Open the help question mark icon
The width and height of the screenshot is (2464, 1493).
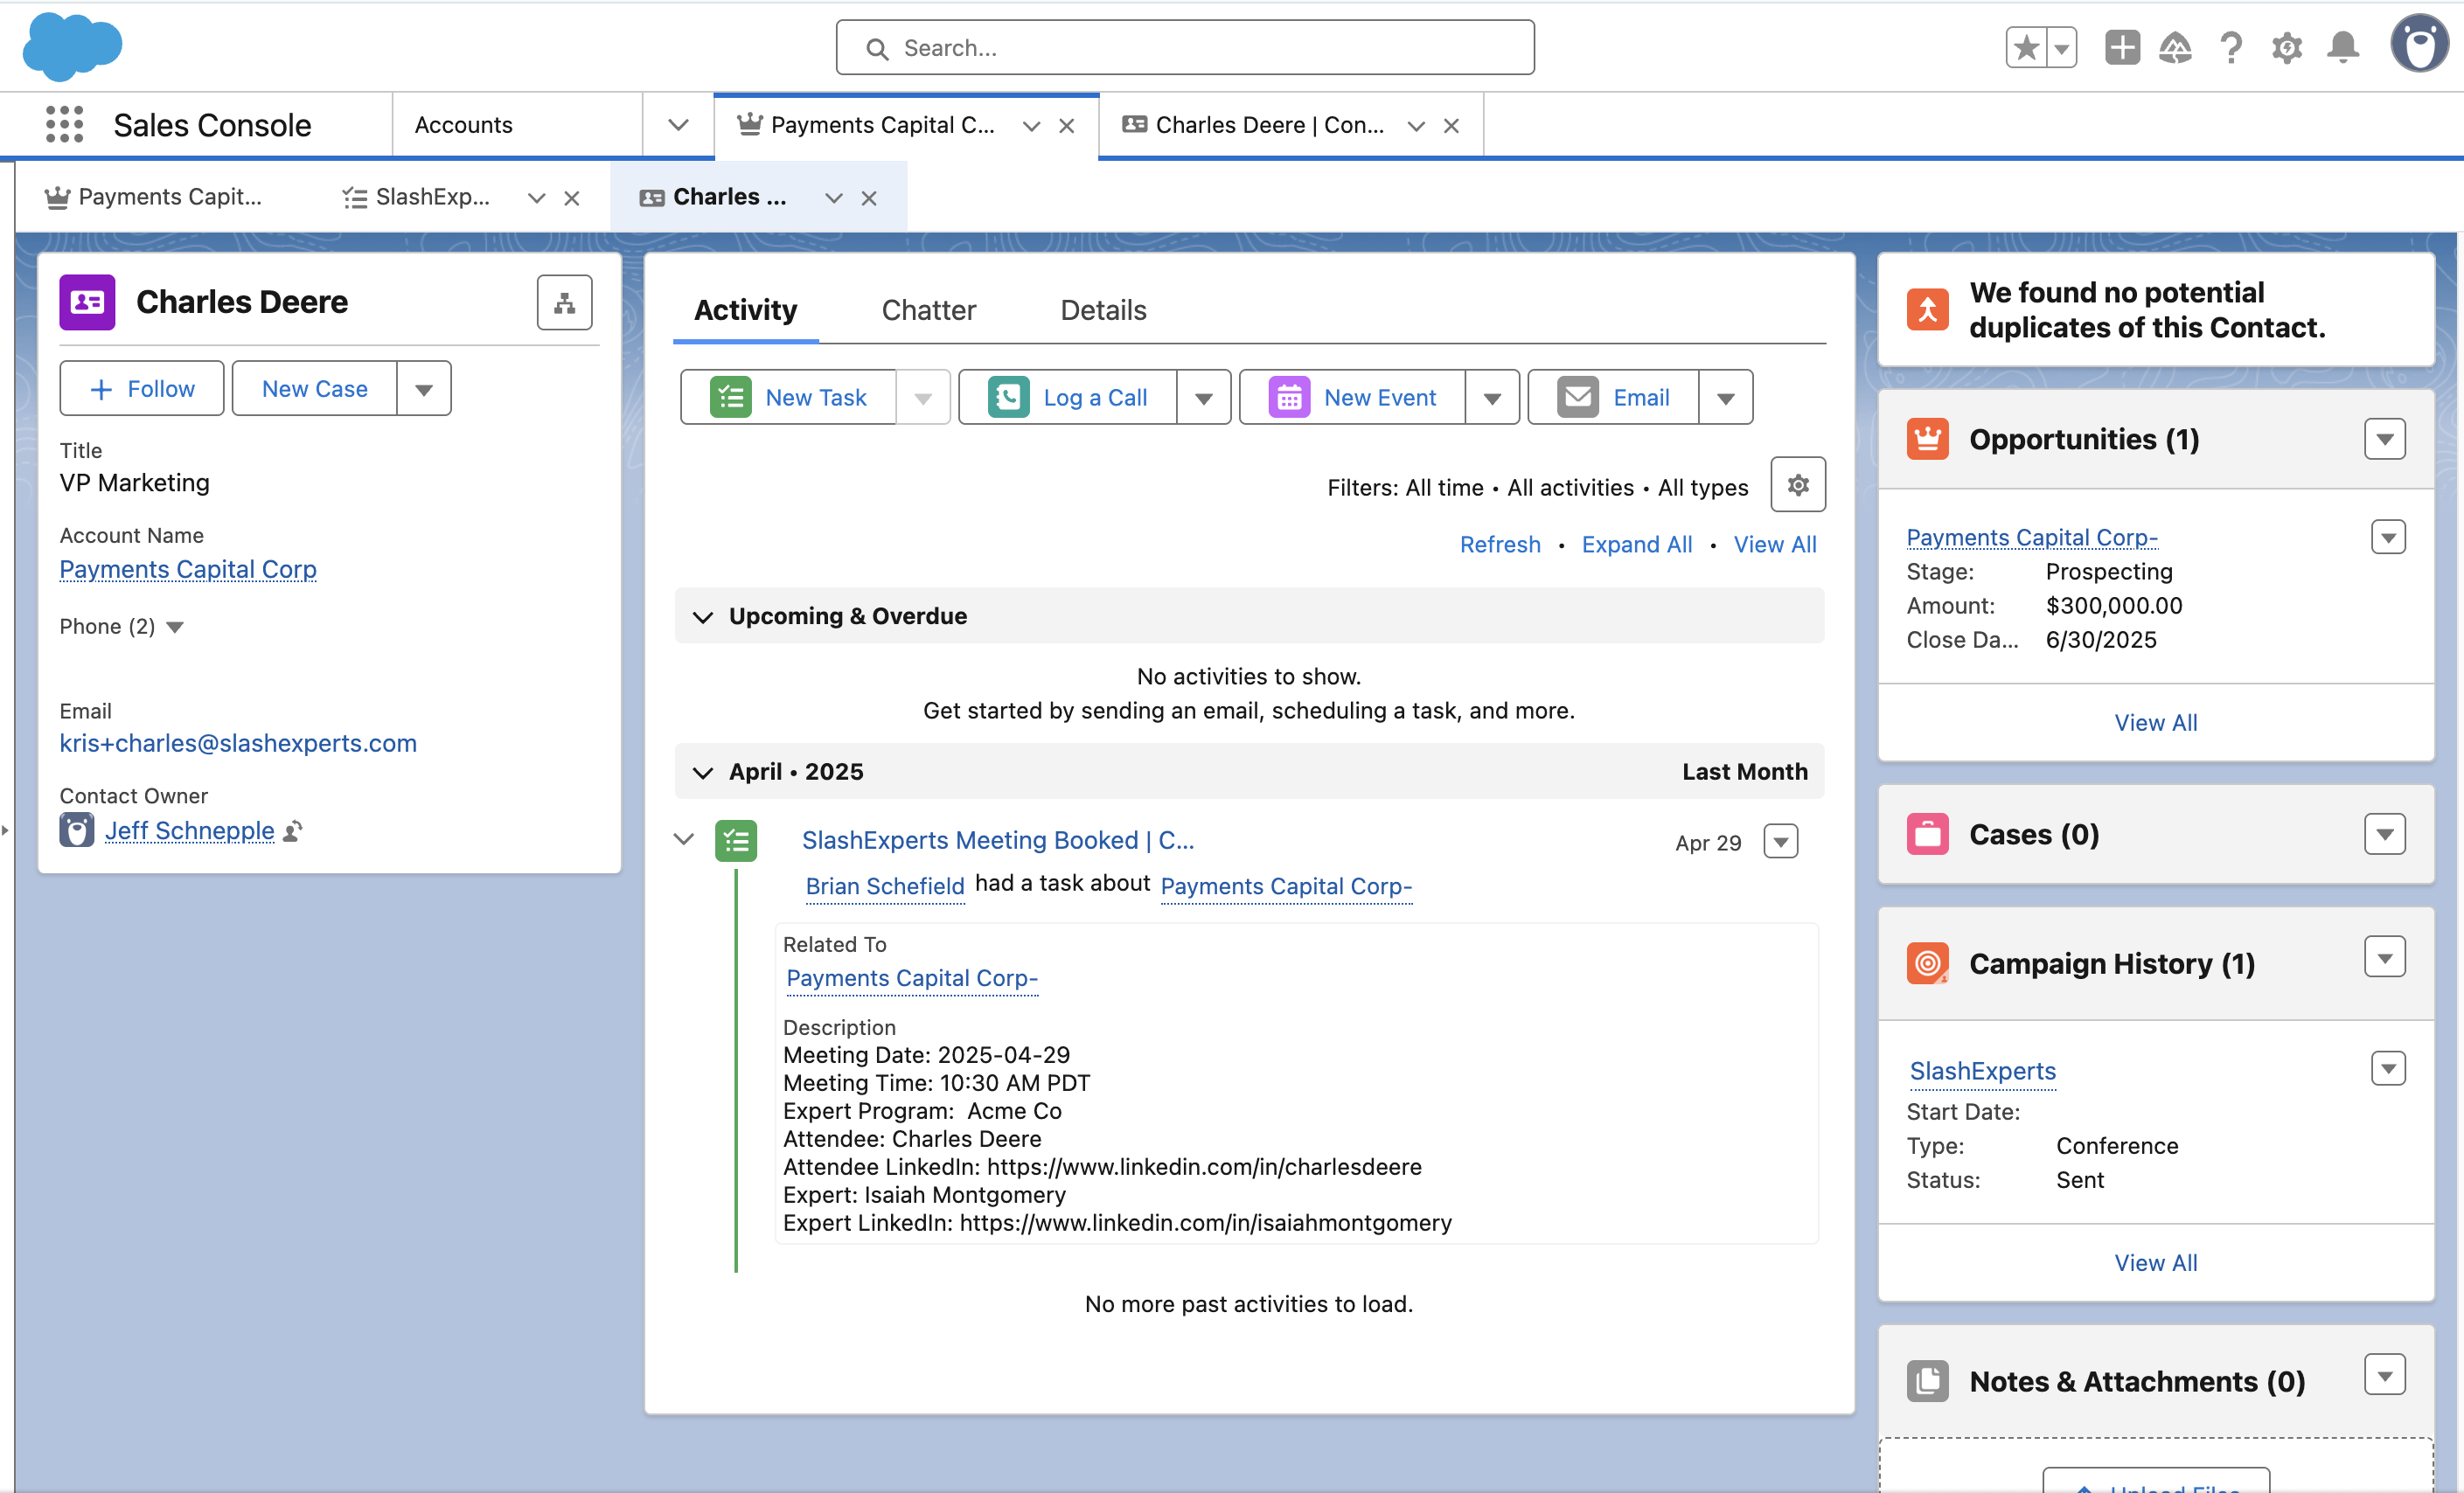(x=2230, y=47)
